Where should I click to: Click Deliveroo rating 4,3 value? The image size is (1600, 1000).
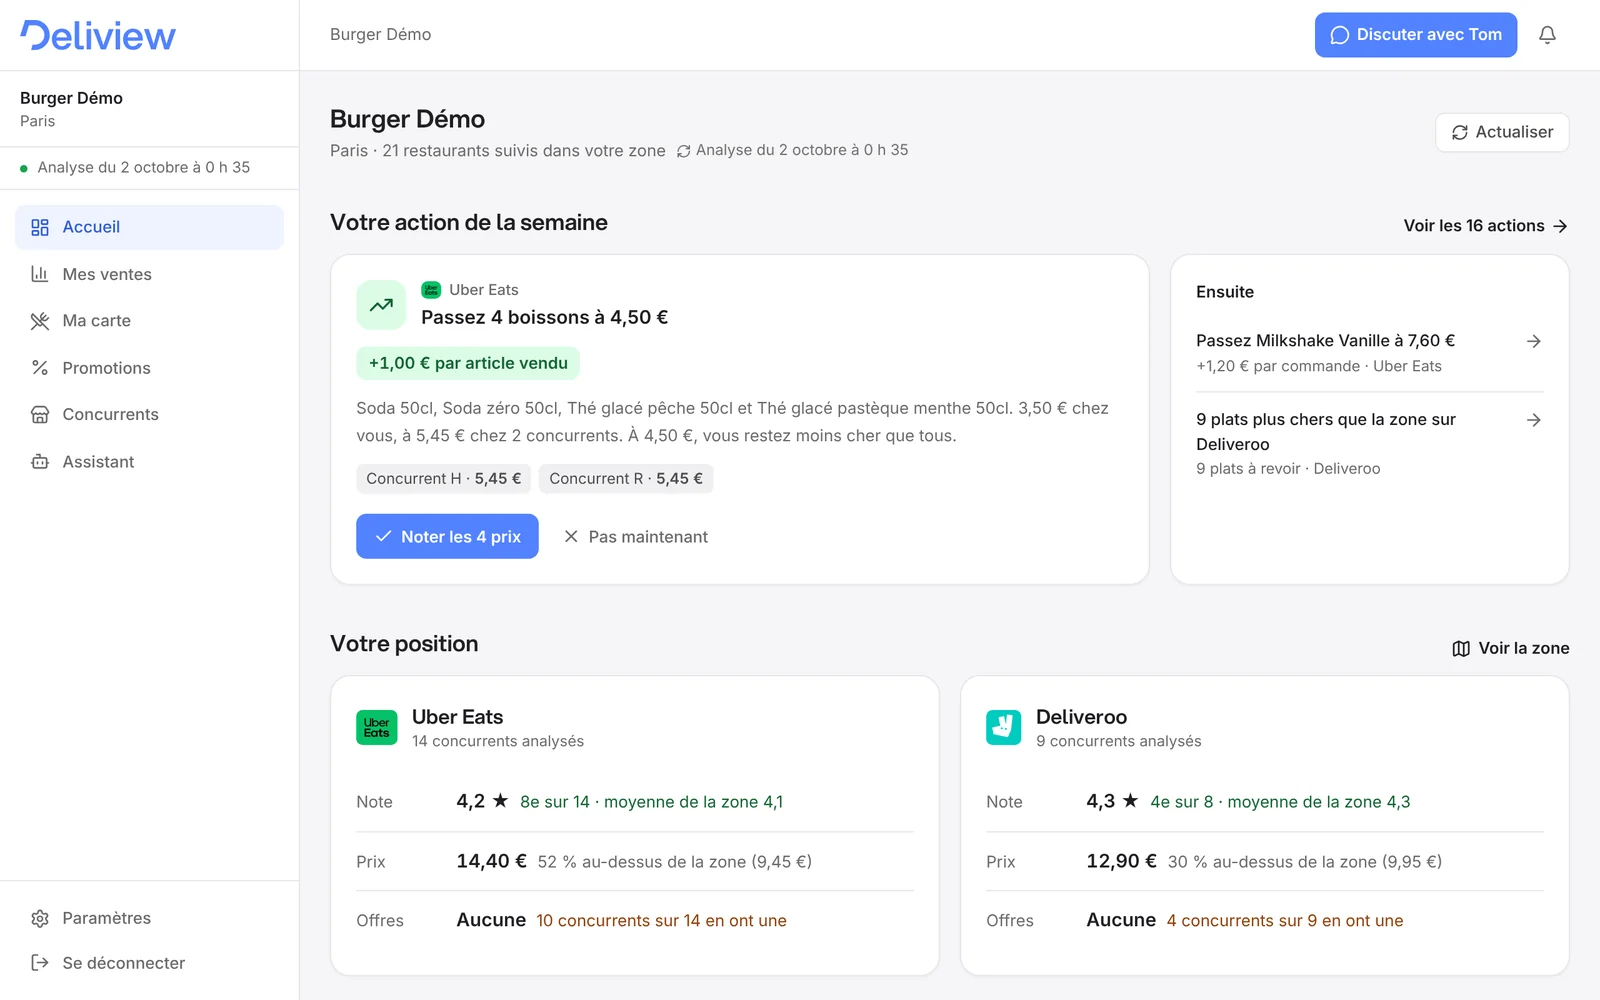pos(1100,801)
